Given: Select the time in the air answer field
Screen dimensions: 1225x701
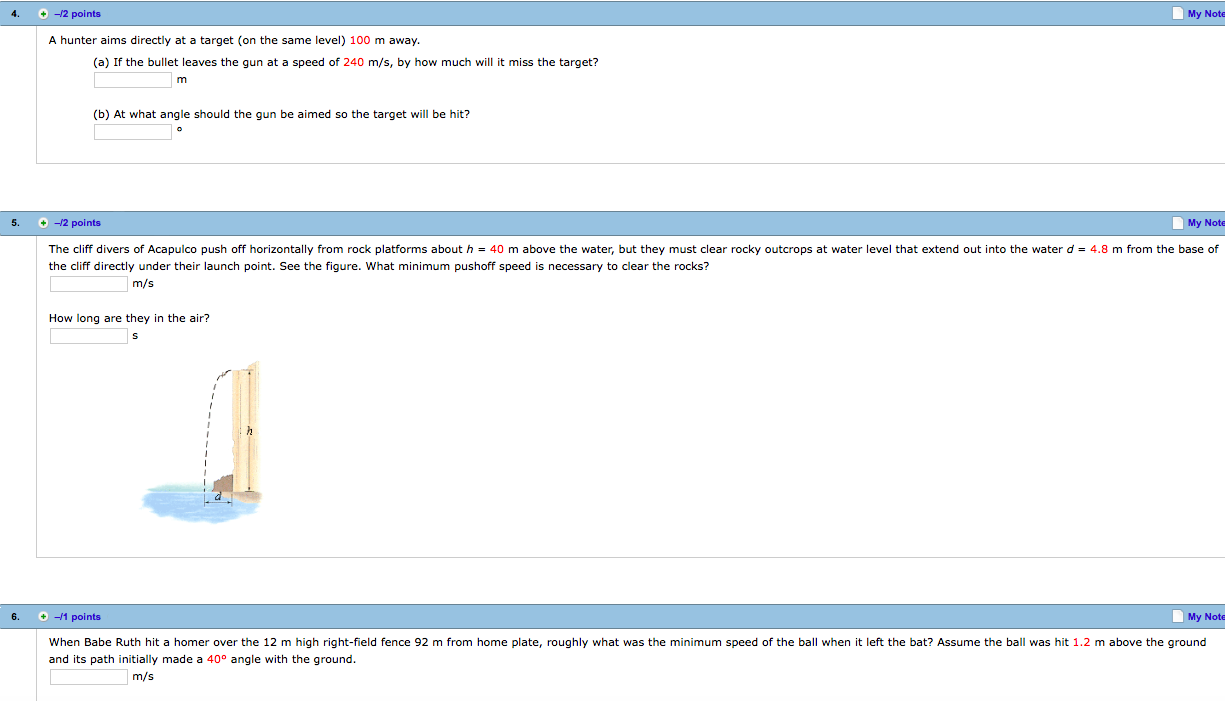Looking at the screenshot, I should (x=89, y=336).
